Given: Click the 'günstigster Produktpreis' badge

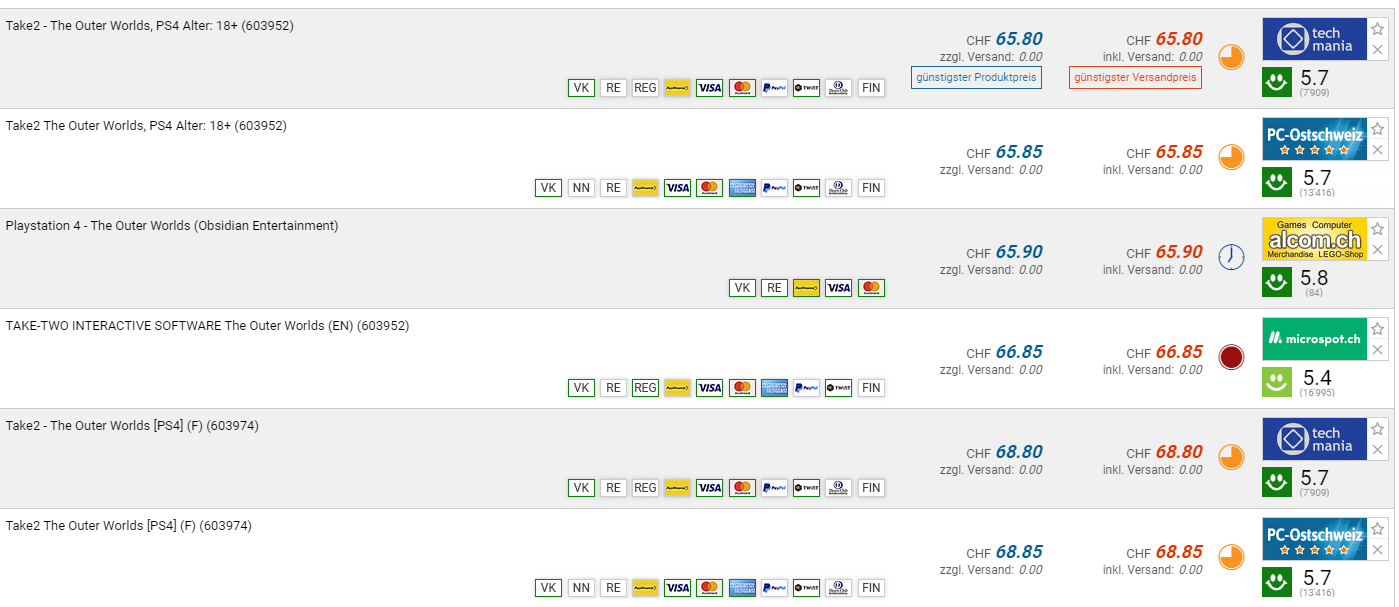Looking at the screenshot, I should pyautogui.click(x=976, y=77).
